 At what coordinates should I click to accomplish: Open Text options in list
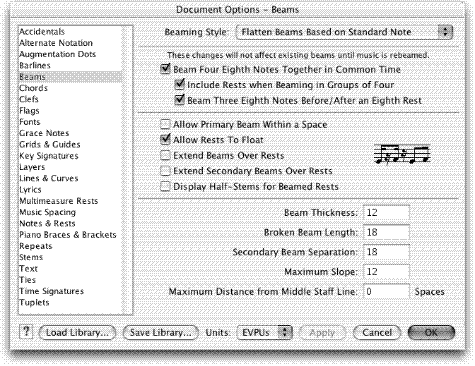point(70,269)
